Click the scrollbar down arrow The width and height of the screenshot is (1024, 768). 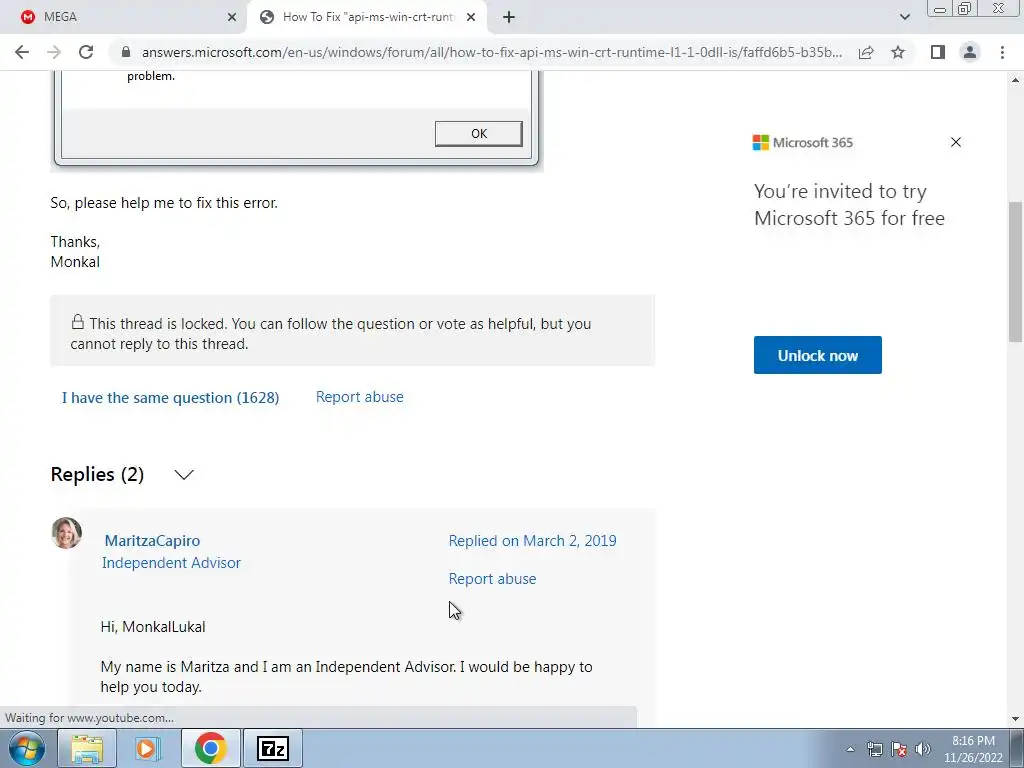coord(1016,719)
